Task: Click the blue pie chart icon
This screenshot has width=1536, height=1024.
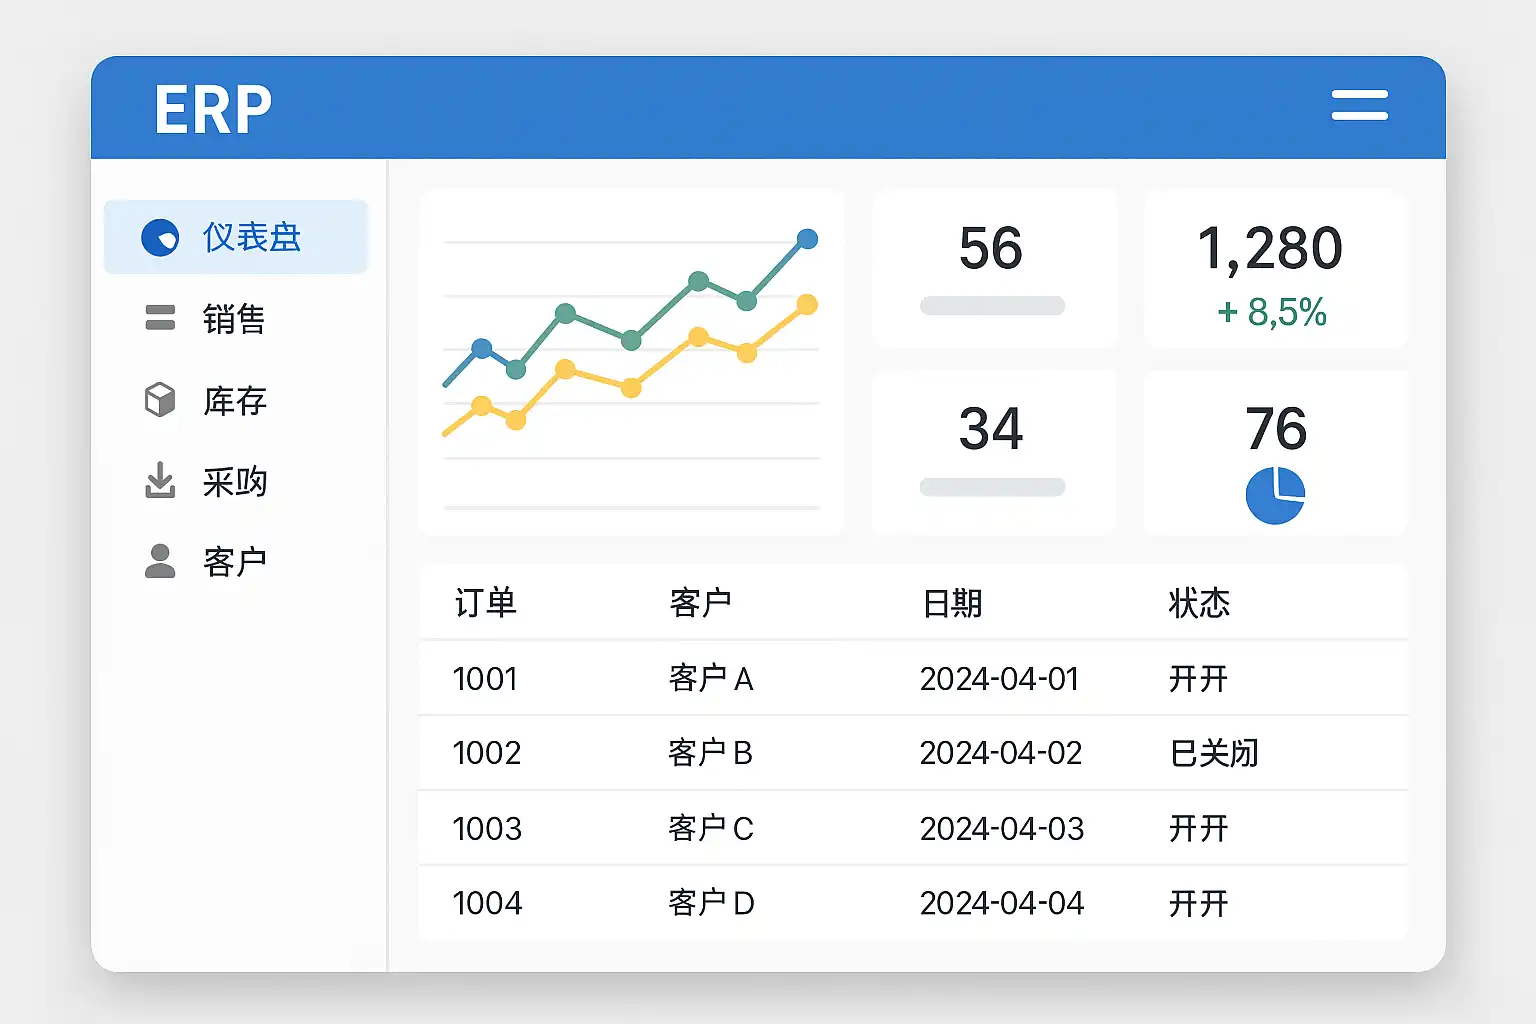Action: coord(1275,495)
